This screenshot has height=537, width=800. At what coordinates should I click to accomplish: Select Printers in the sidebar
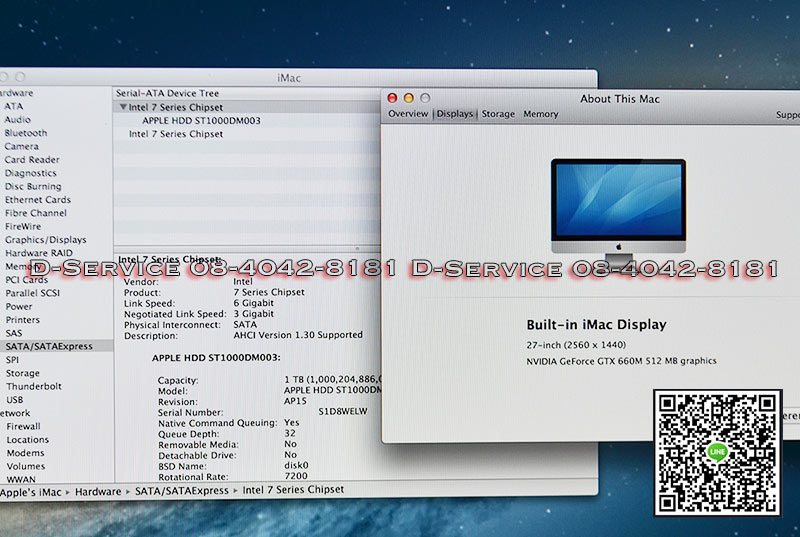(x=22, y=320)
